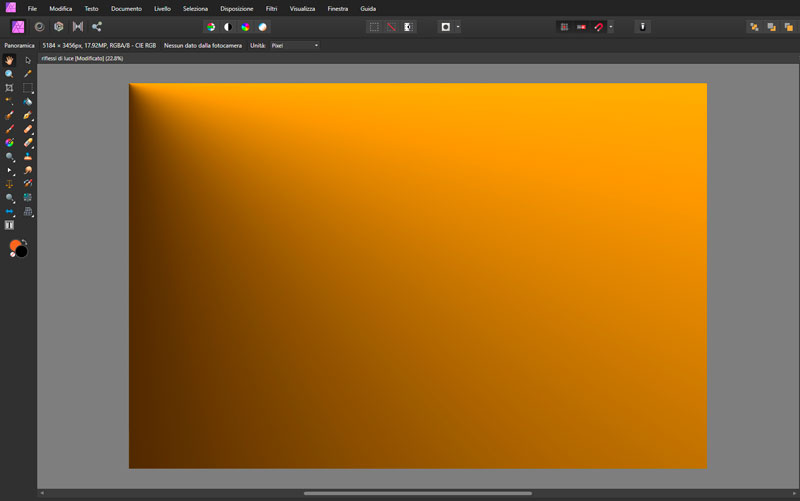Screen dimensions: 800x501
Task: Open the Modifica menu
Action: click(x=60, y=9)
